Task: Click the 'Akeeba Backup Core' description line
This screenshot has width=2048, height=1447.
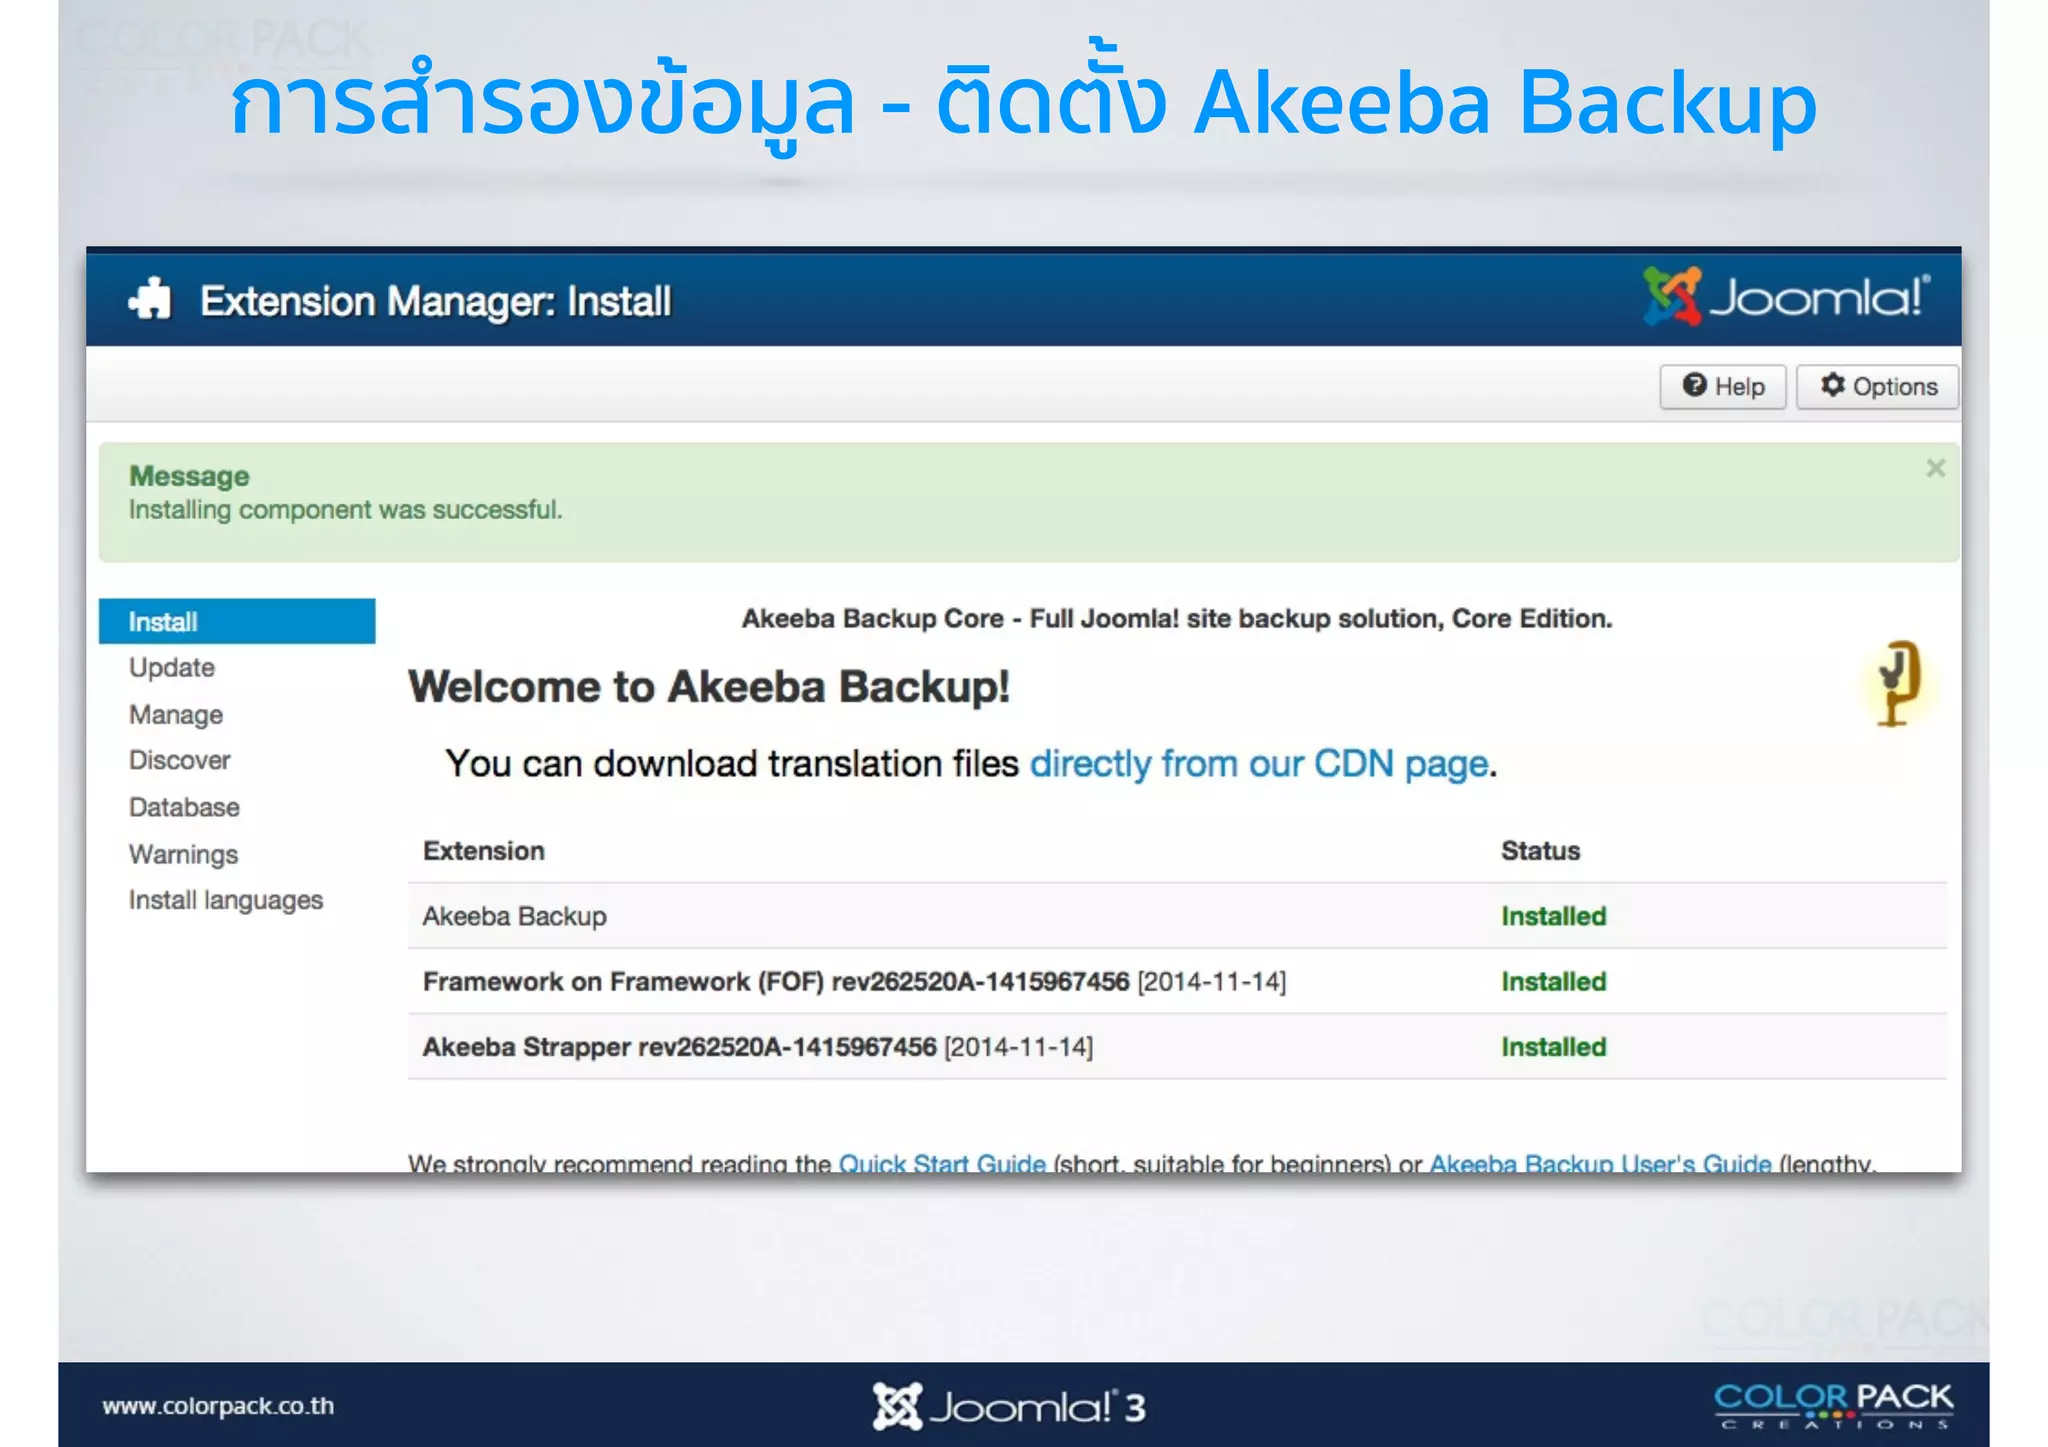Action: click(x=1177, y=619)
